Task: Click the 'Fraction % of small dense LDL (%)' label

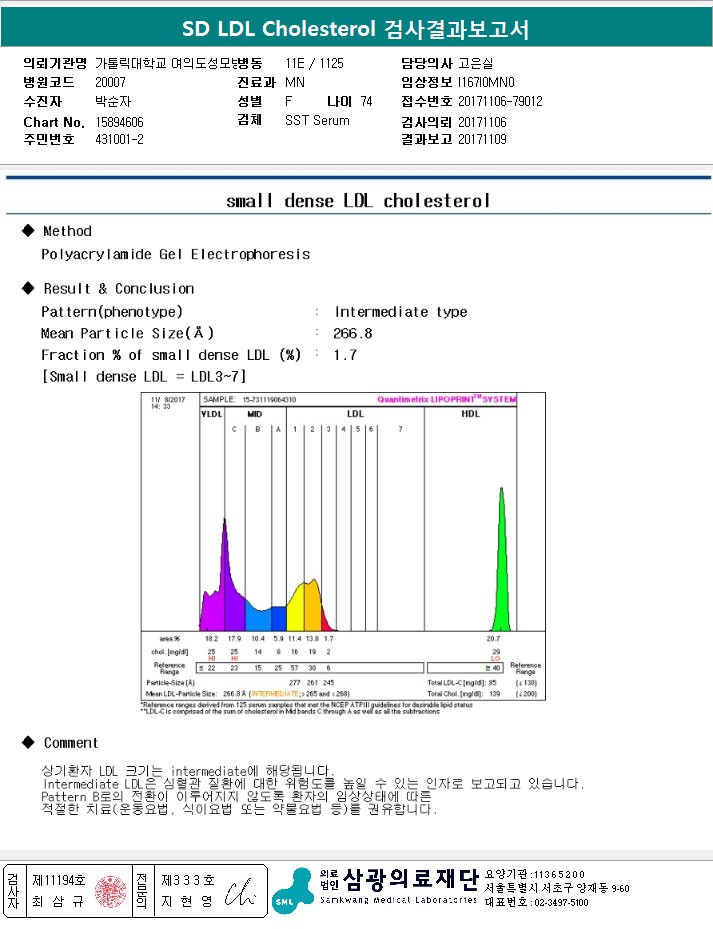Action: [x=171, y=355]
